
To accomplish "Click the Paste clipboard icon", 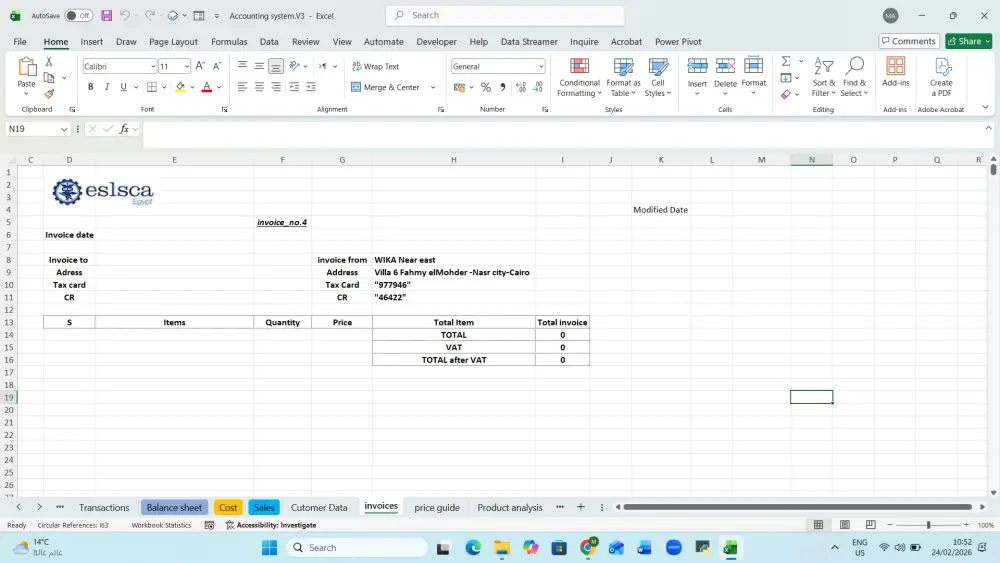I will click(27, 66).
